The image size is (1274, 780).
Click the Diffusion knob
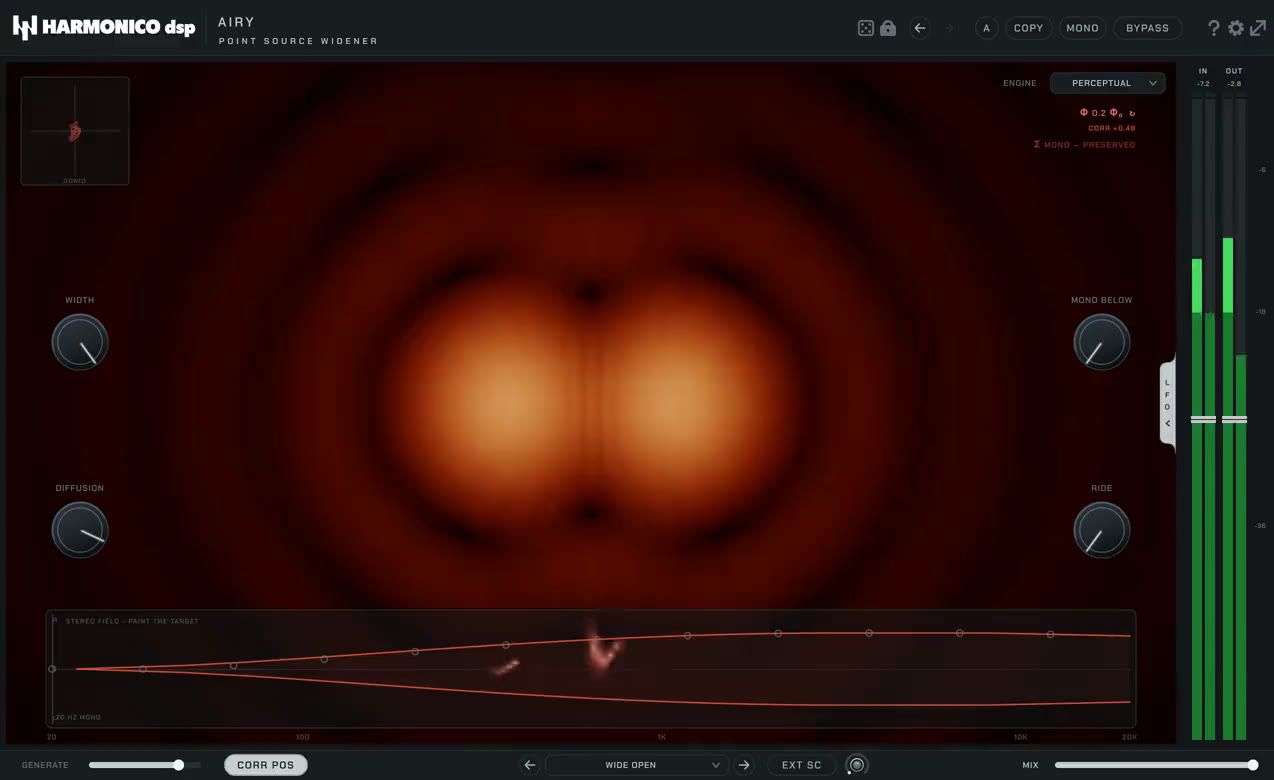(80, 530)
